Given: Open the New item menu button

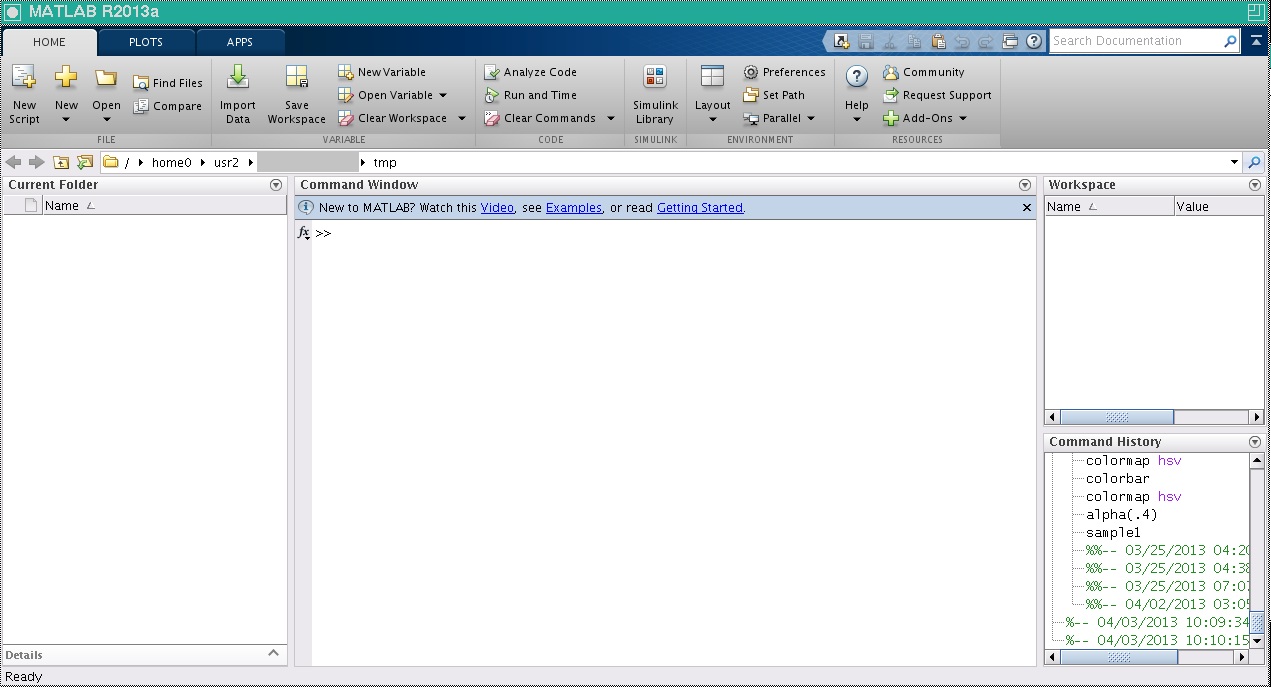Looking at the screenshot, I should 66,96.
